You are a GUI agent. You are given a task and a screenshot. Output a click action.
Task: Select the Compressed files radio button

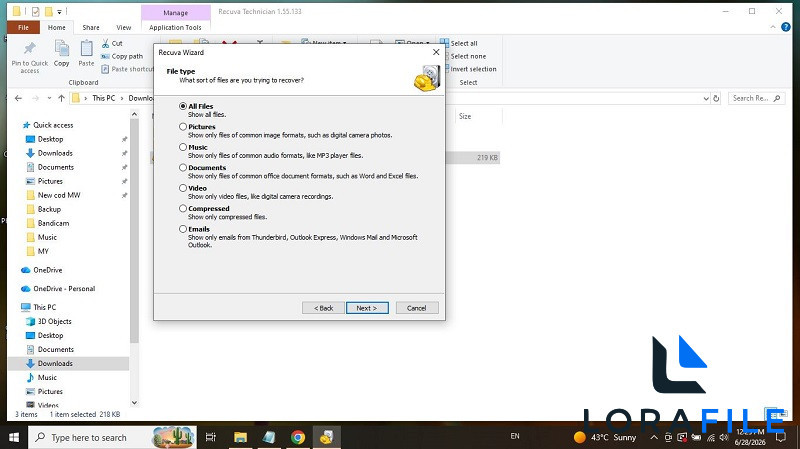[183, 208]
